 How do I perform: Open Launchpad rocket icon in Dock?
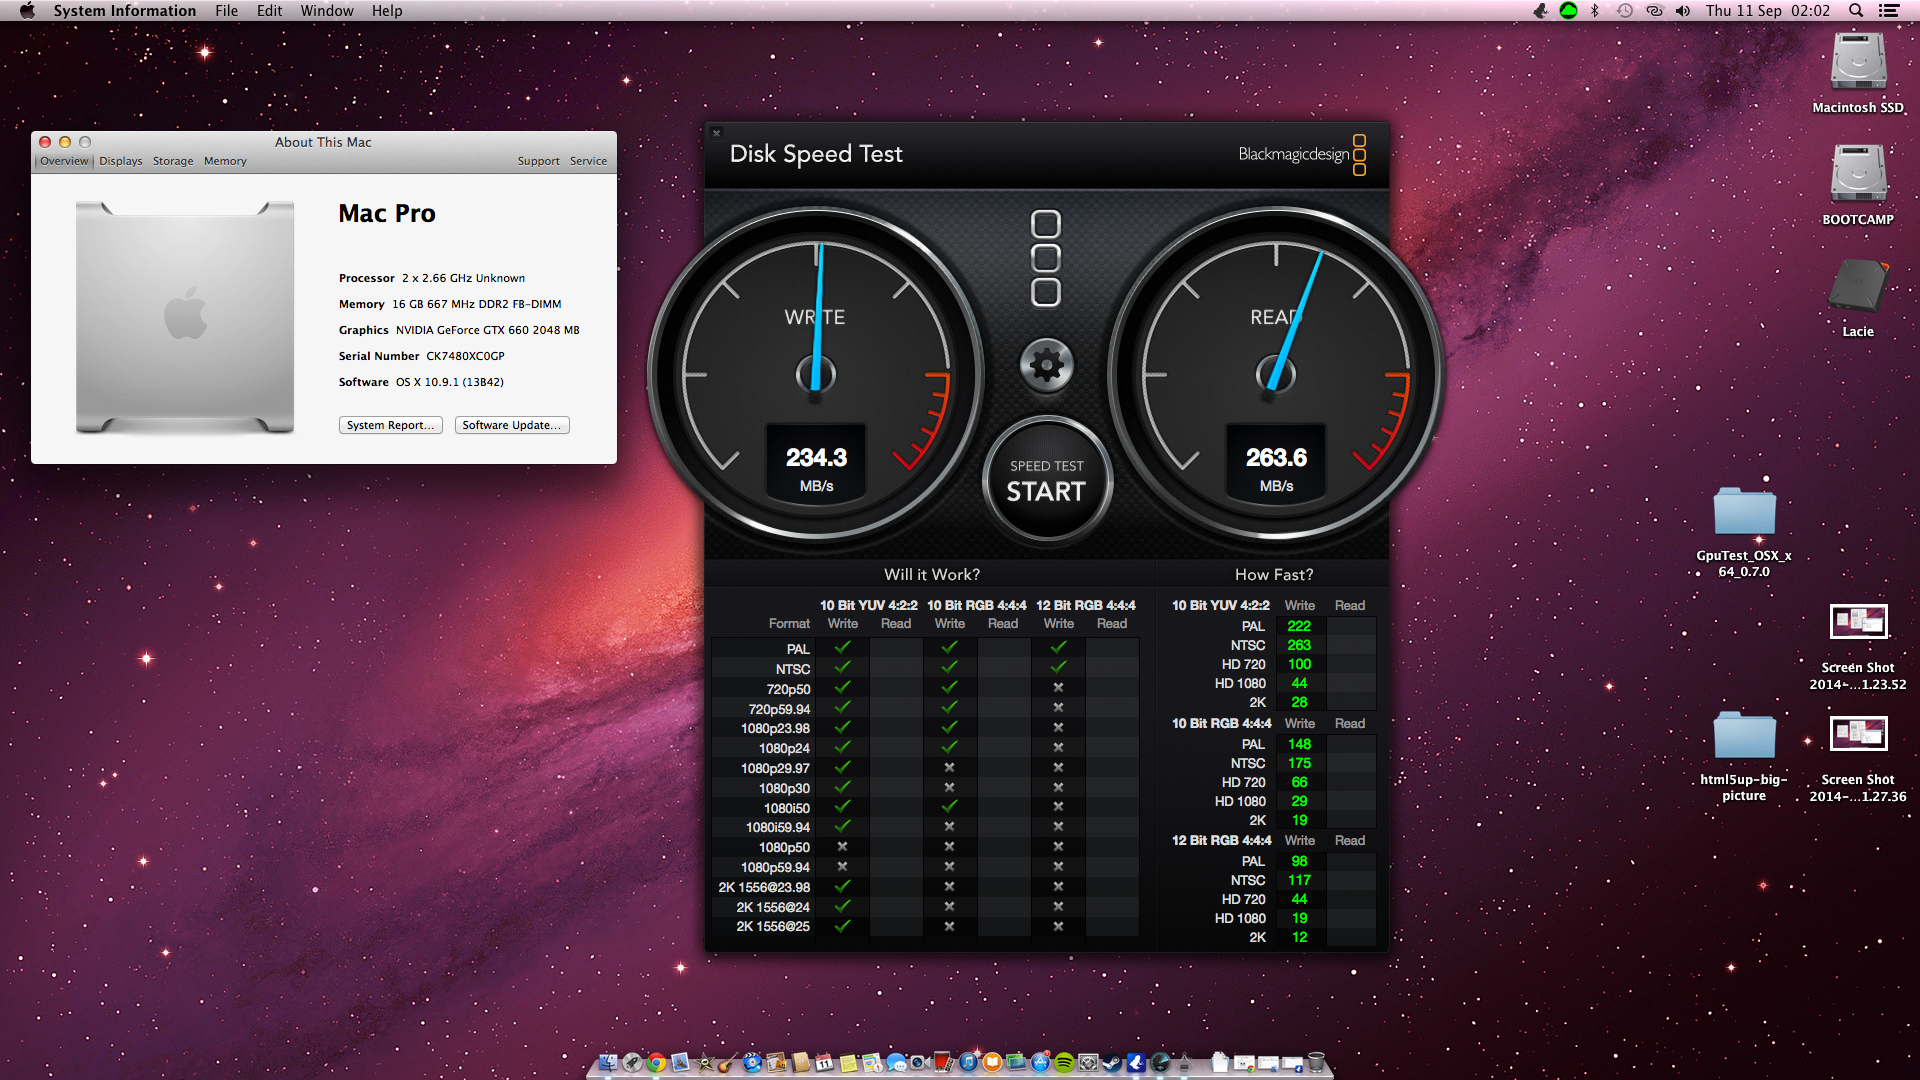pos(632,1062)
